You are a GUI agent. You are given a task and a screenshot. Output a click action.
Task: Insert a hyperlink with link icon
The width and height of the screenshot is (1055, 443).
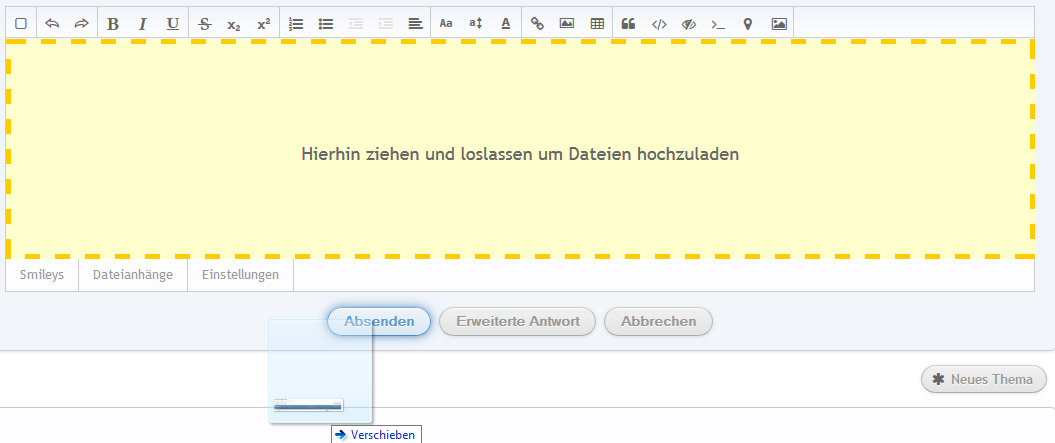537,23
